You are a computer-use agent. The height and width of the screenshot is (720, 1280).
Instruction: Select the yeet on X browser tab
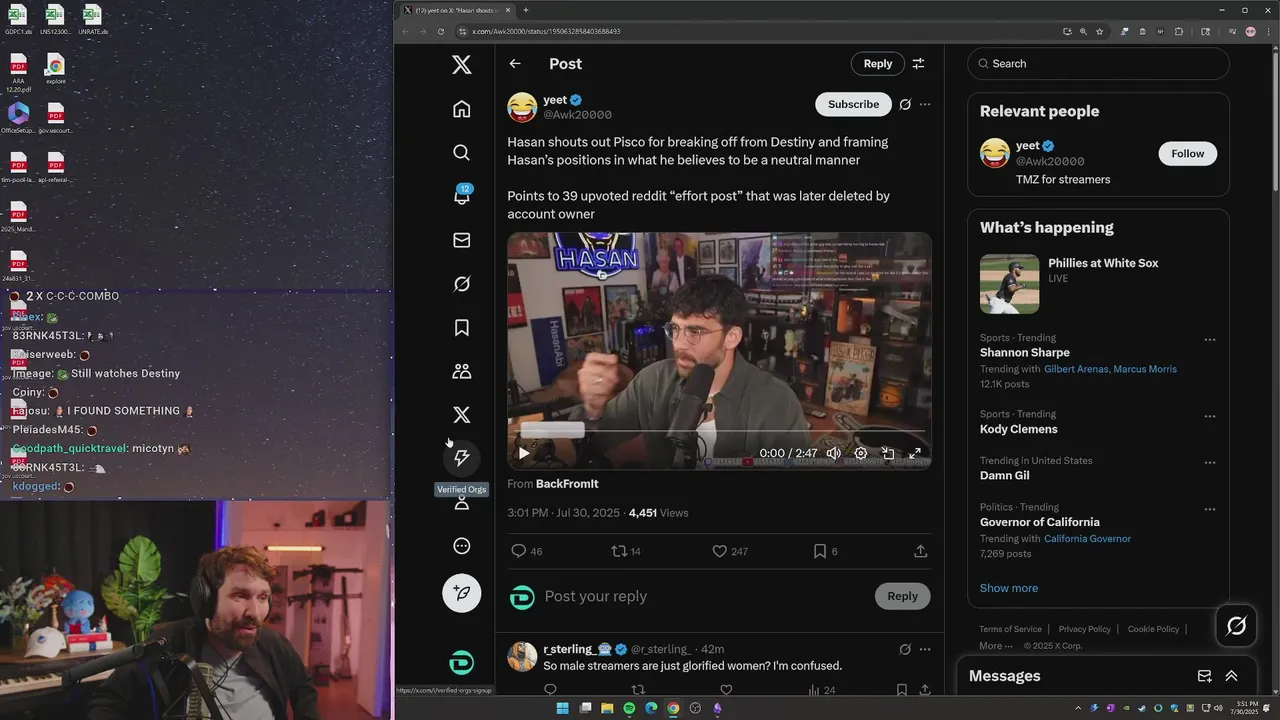tap(457, 10)
